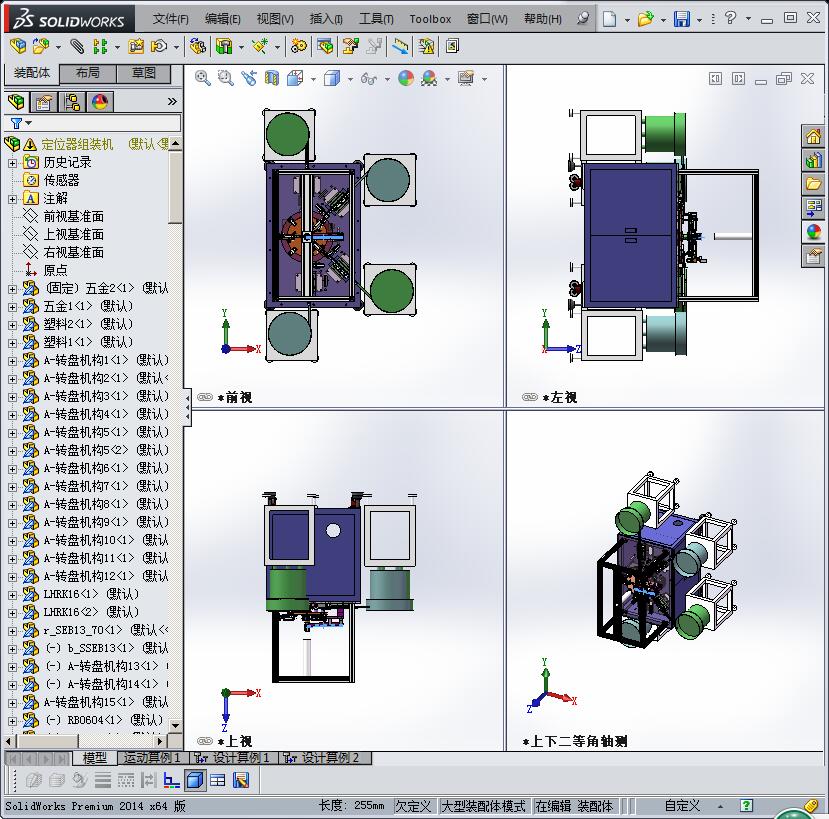Click the link-views icon next to 上视 label

205,741
